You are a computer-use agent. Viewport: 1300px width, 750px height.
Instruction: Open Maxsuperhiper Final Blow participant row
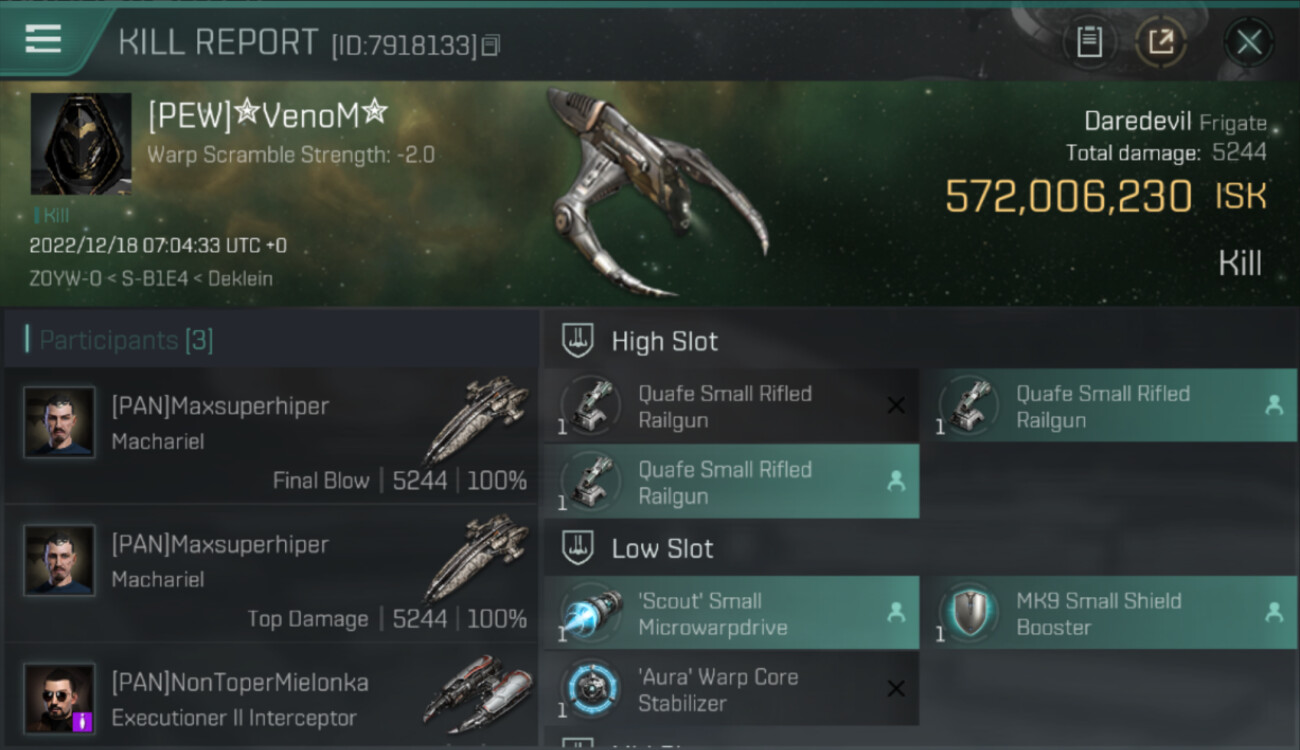(x=271, y=437)
